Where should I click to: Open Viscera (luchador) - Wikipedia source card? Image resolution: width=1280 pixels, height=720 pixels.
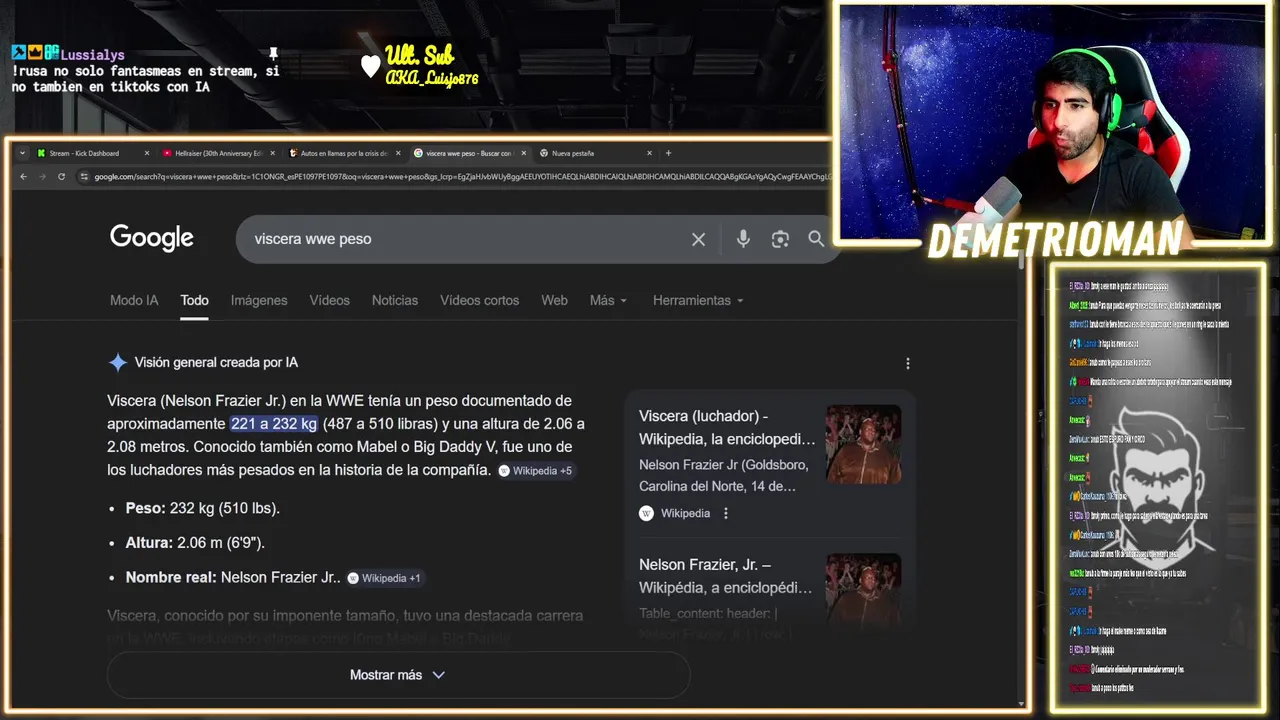tap(727, 428)
